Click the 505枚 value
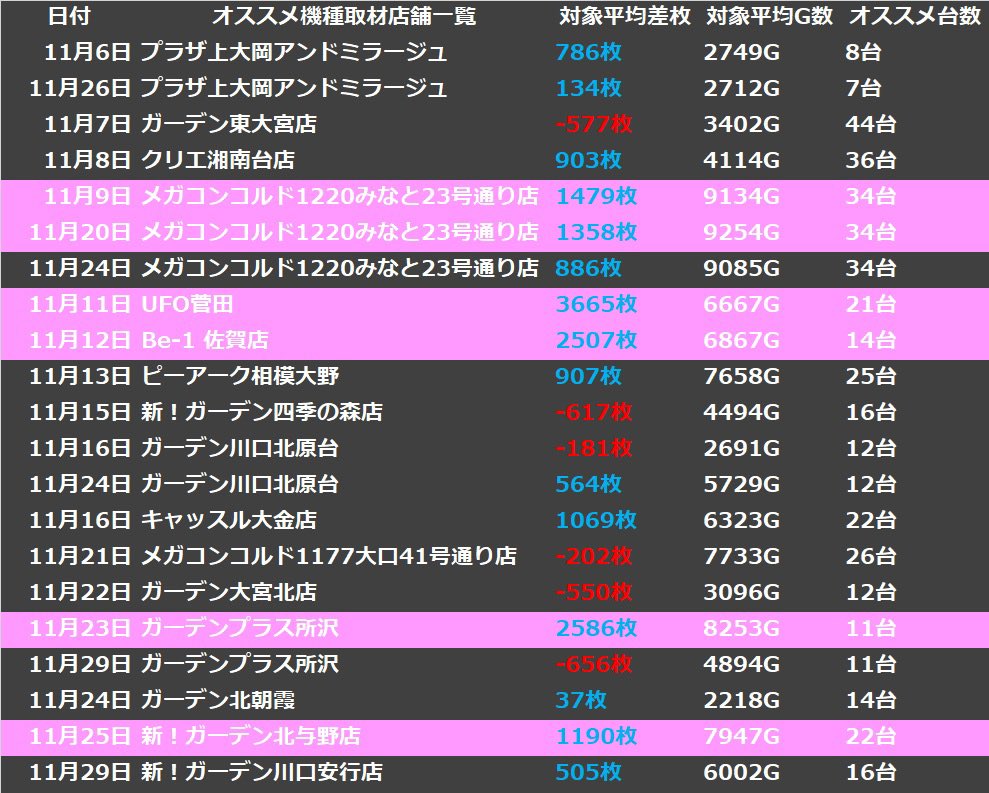The height and width of the screenshot is (793, 989). 588,772
